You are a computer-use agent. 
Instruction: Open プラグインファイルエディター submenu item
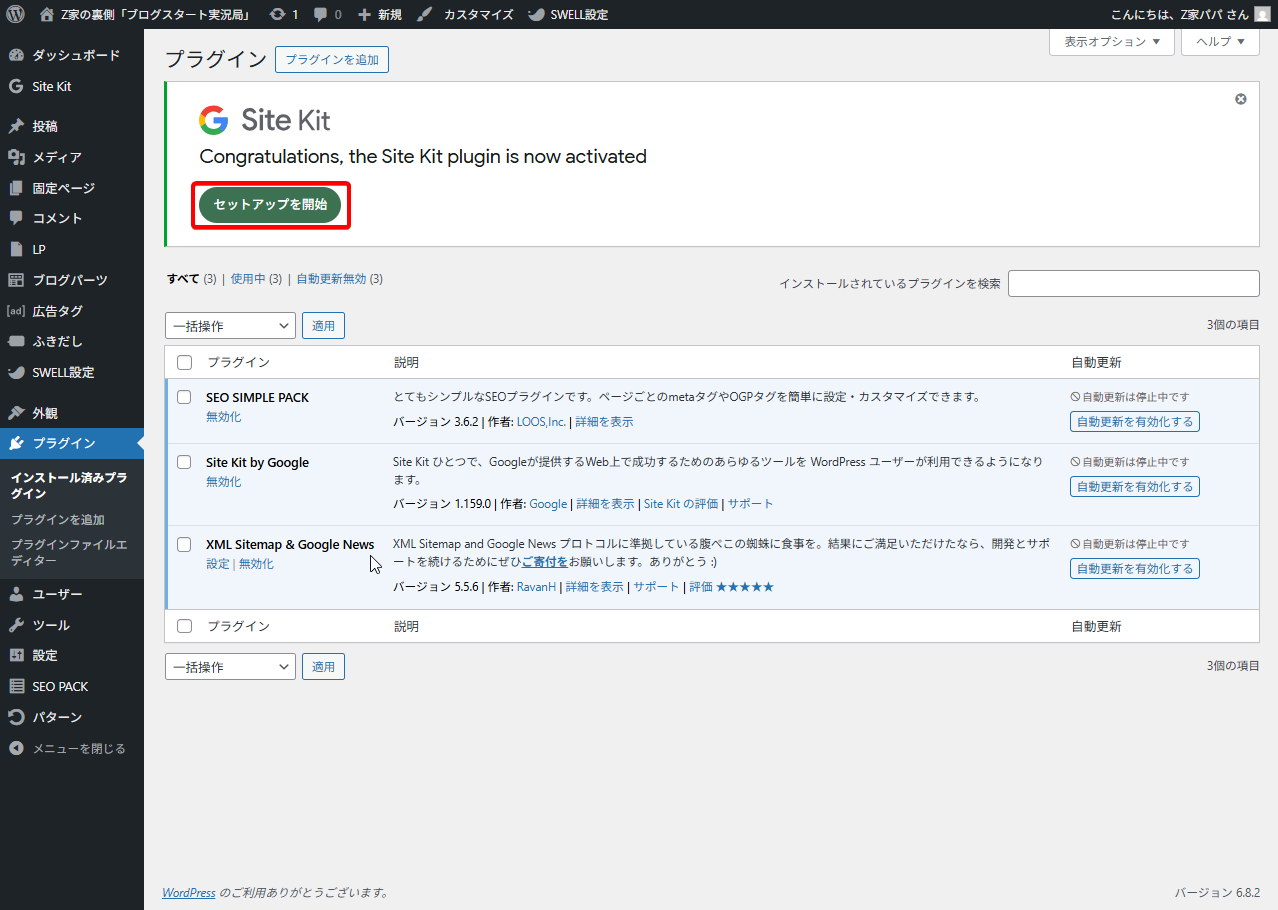point(69,553)
